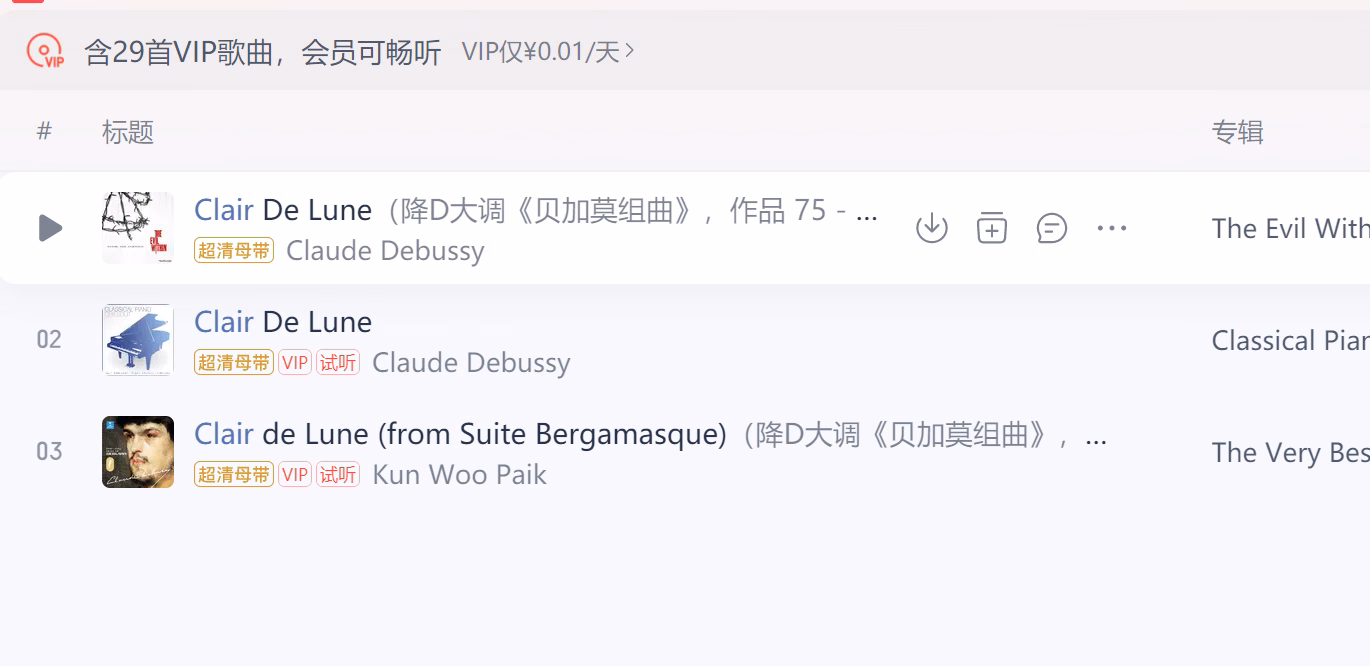Click Kun Woo Paik portrait album cover
Viewport: 1370px width, 666px height.
click(138, 452)
